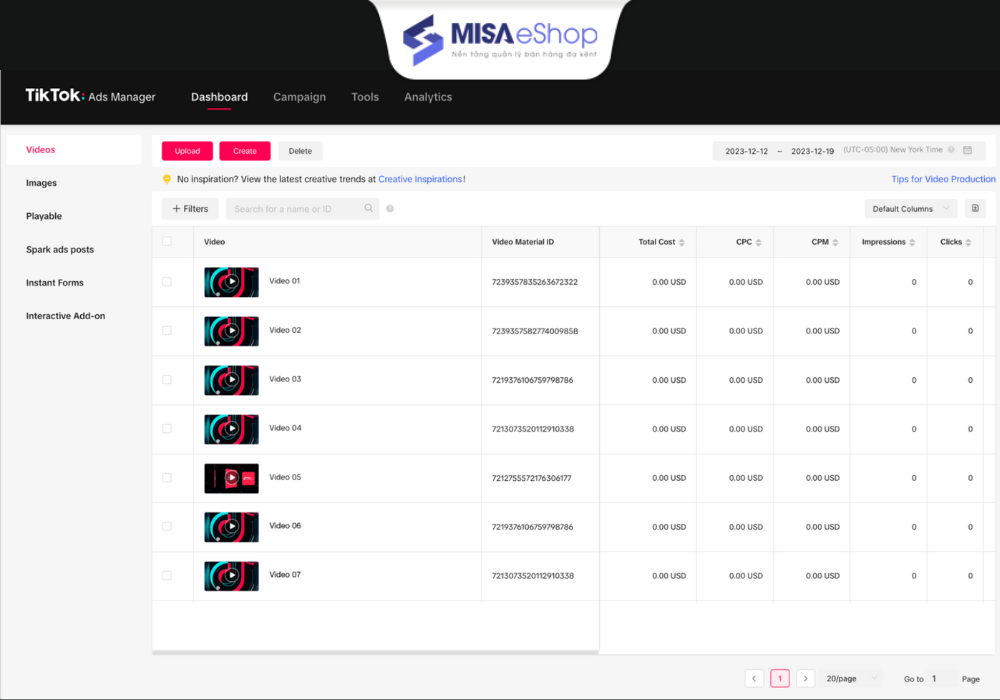This screenshot has height=700, width=1000.
Task: Open the calendar icon in date range
Action: click(967, 150)
